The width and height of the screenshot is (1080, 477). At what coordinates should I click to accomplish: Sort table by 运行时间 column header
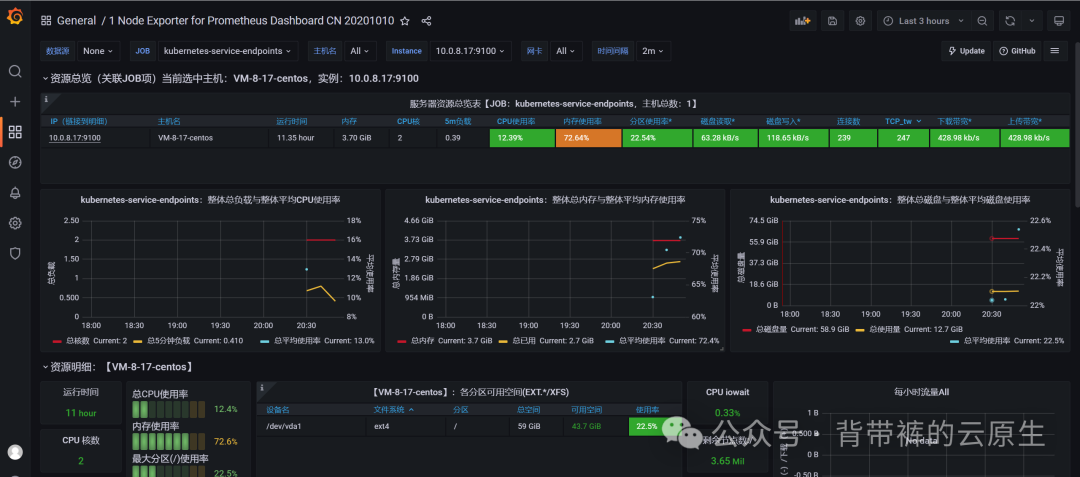[x=291, y=121]
